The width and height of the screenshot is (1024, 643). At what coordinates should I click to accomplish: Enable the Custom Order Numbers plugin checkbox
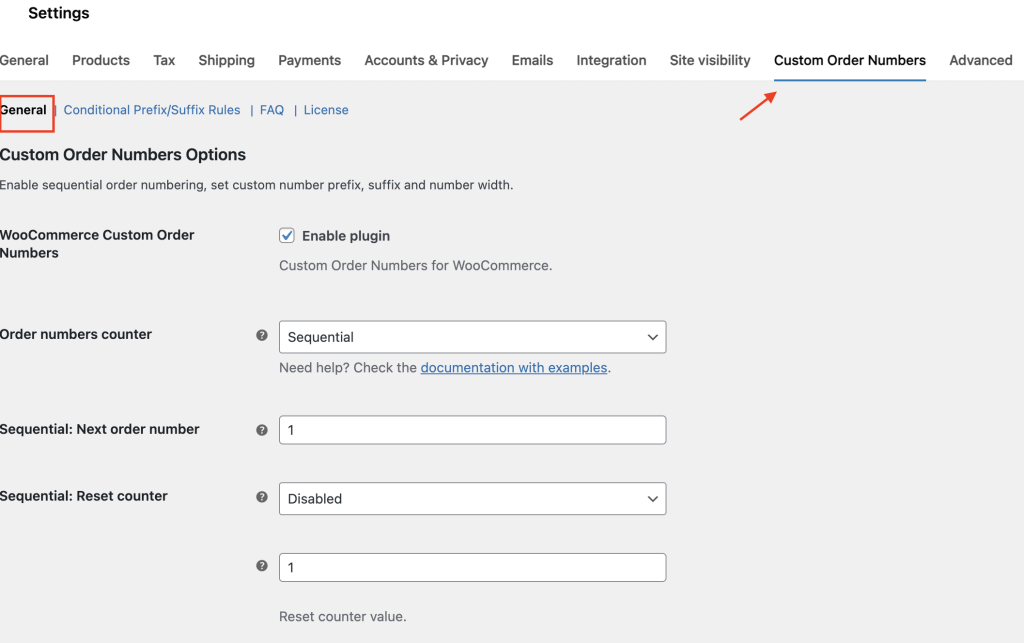[x=286, y=235]
